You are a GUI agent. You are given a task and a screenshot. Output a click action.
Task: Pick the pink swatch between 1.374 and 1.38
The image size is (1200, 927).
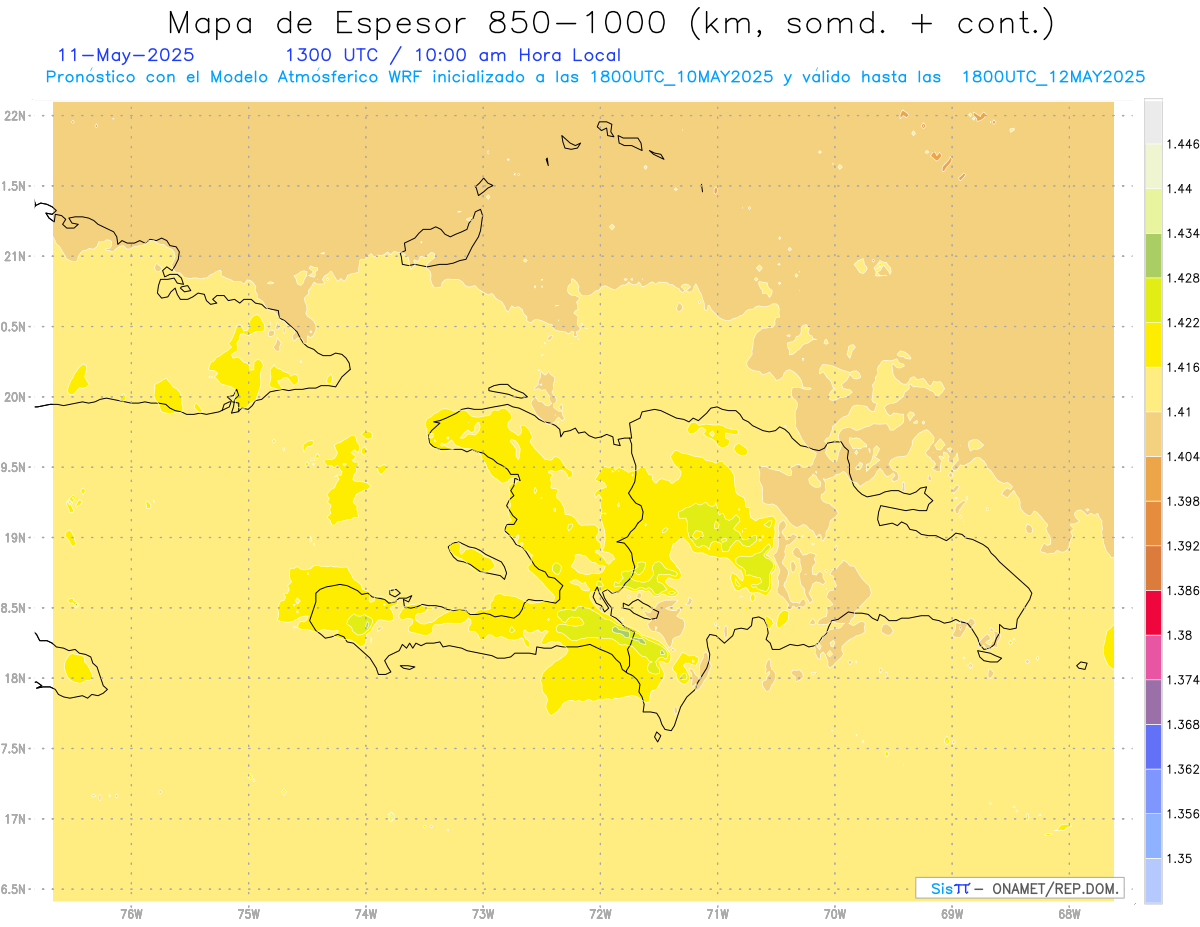(1153, 657)
